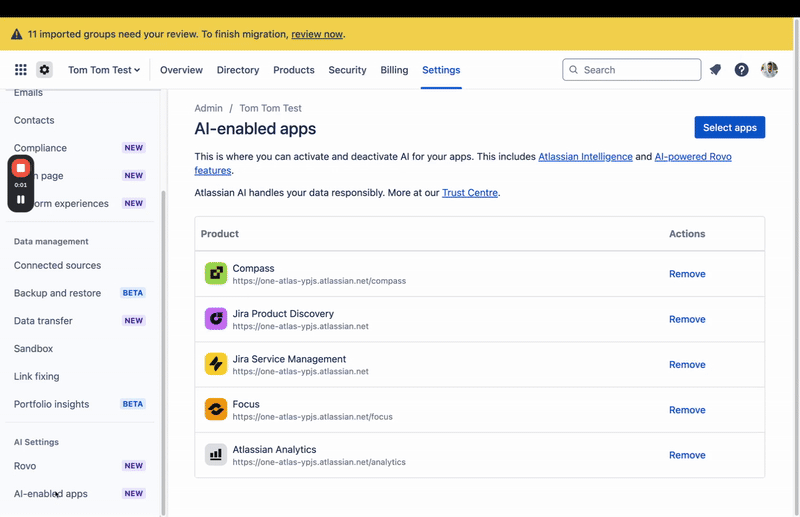This screenshot has height=517, width=800.
Task: Remove AI from Jira Service Management
Action: (x=687, y=365)
